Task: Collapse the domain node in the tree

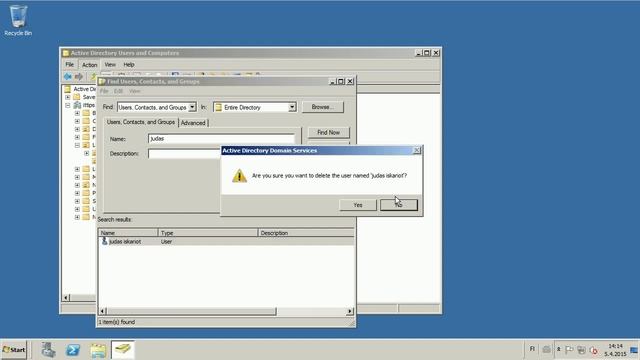Action: click(x=68, y=105)
